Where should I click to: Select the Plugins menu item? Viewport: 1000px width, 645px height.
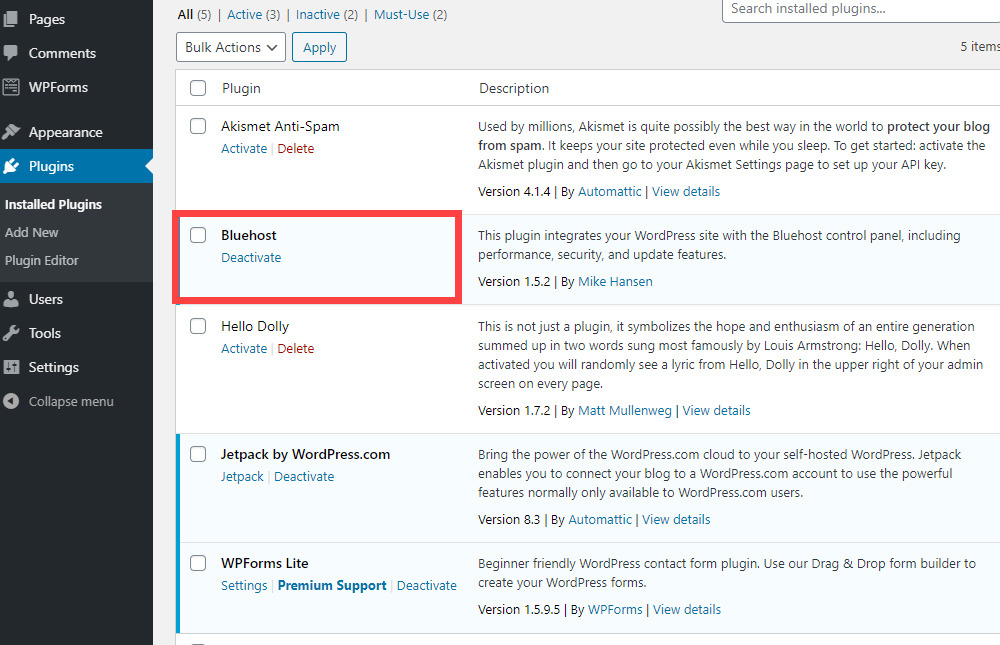tap(51, 166)
